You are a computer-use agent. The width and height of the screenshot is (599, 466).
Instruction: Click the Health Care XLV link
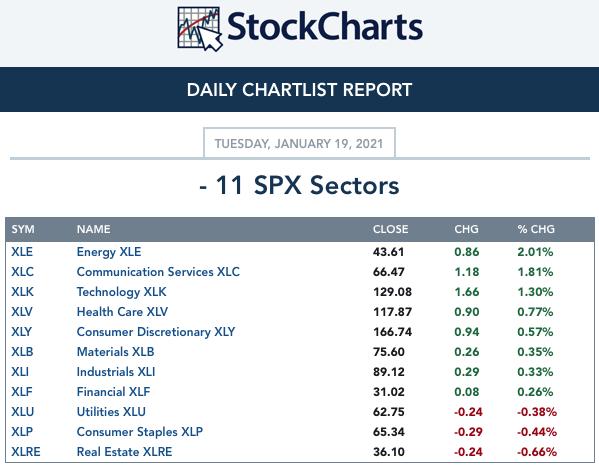pyautogui.click(x=122, y=312)
